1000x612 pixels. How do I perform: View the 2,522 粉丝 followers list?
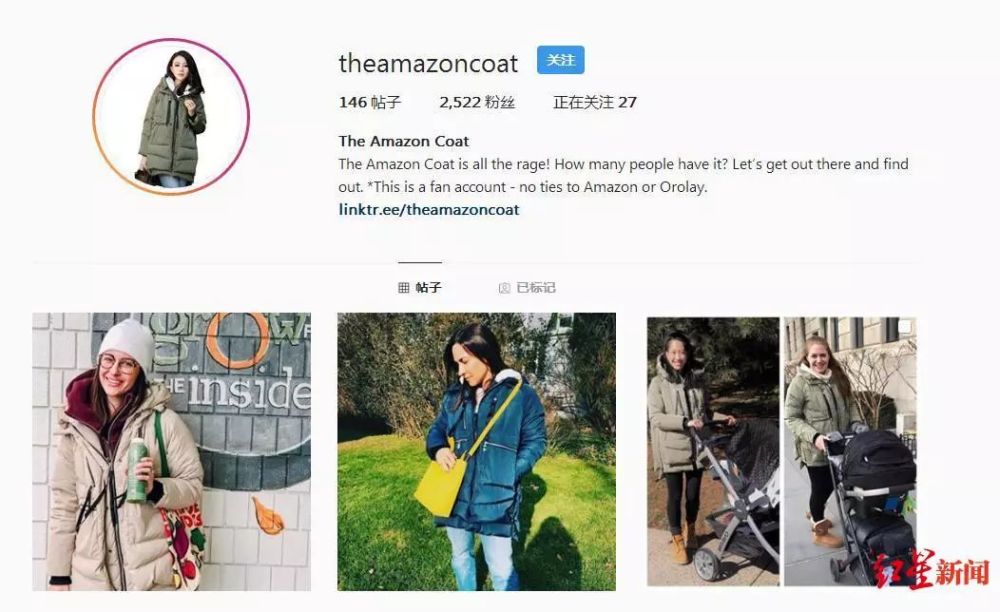pos(477,102)
